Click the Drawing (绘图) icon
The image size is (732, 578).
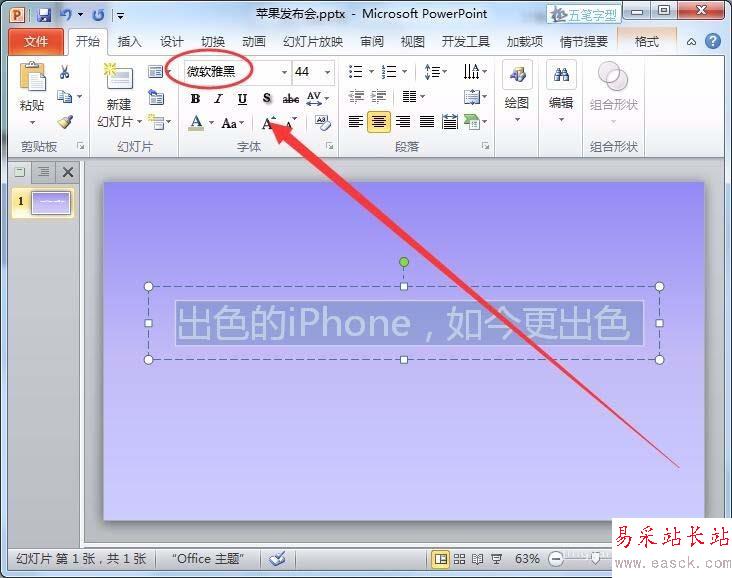[517, 74]
